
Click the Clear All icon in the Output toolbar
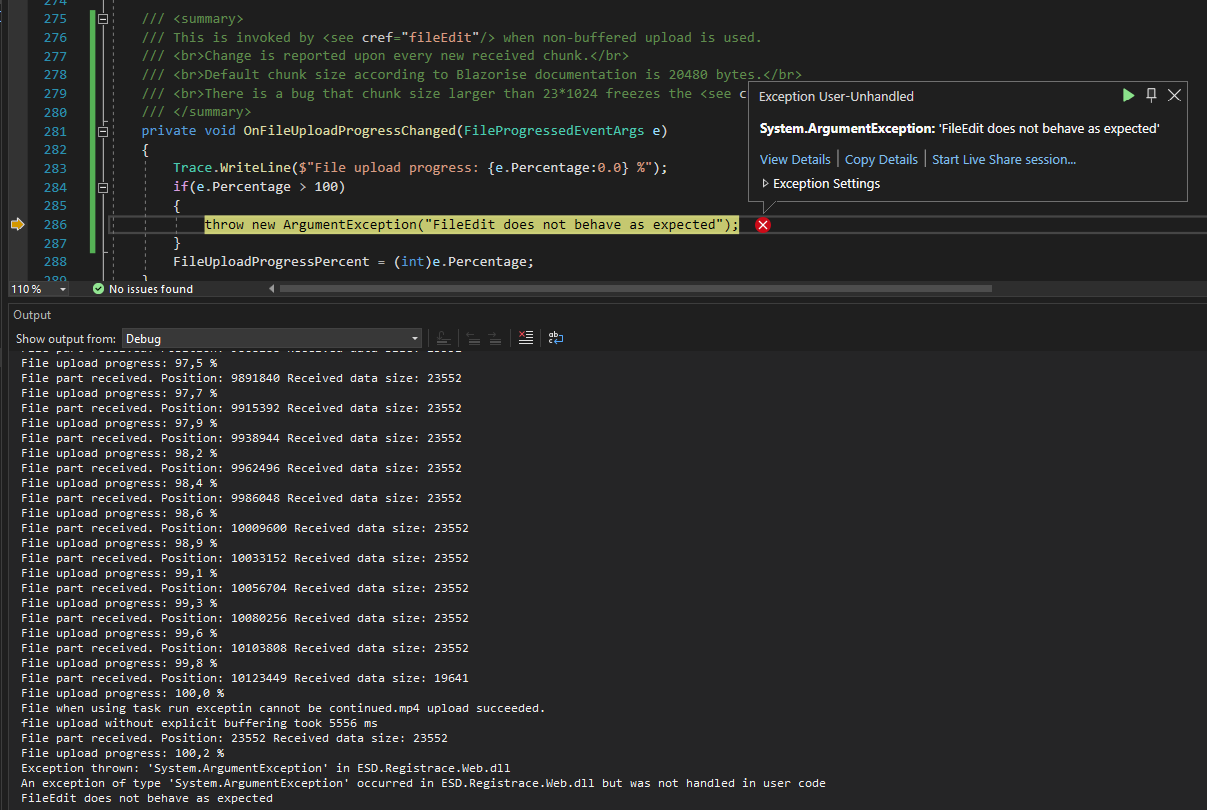pyautogui.click(x=526, y=338)
